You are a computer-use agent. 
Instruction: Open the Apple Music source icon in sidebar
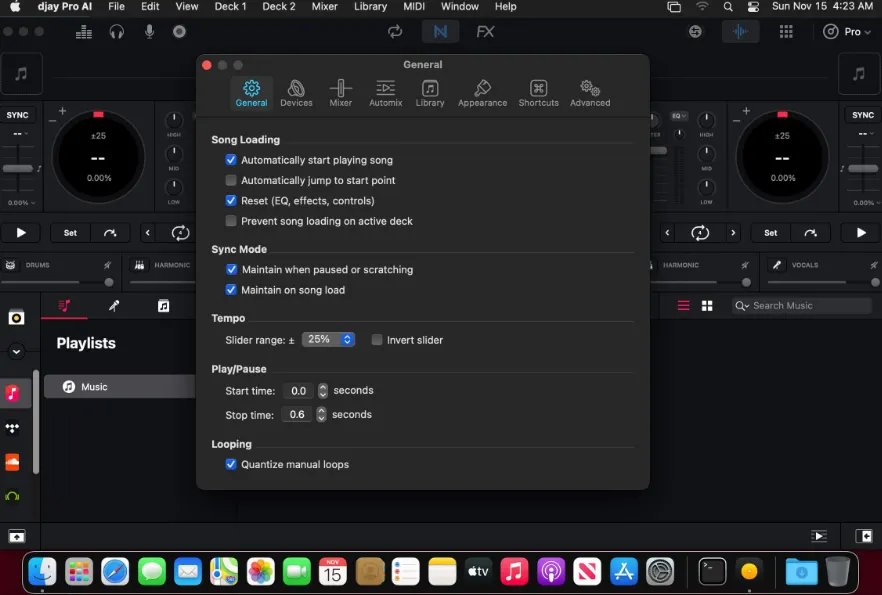pyautogui.click(x=12, y=393)
